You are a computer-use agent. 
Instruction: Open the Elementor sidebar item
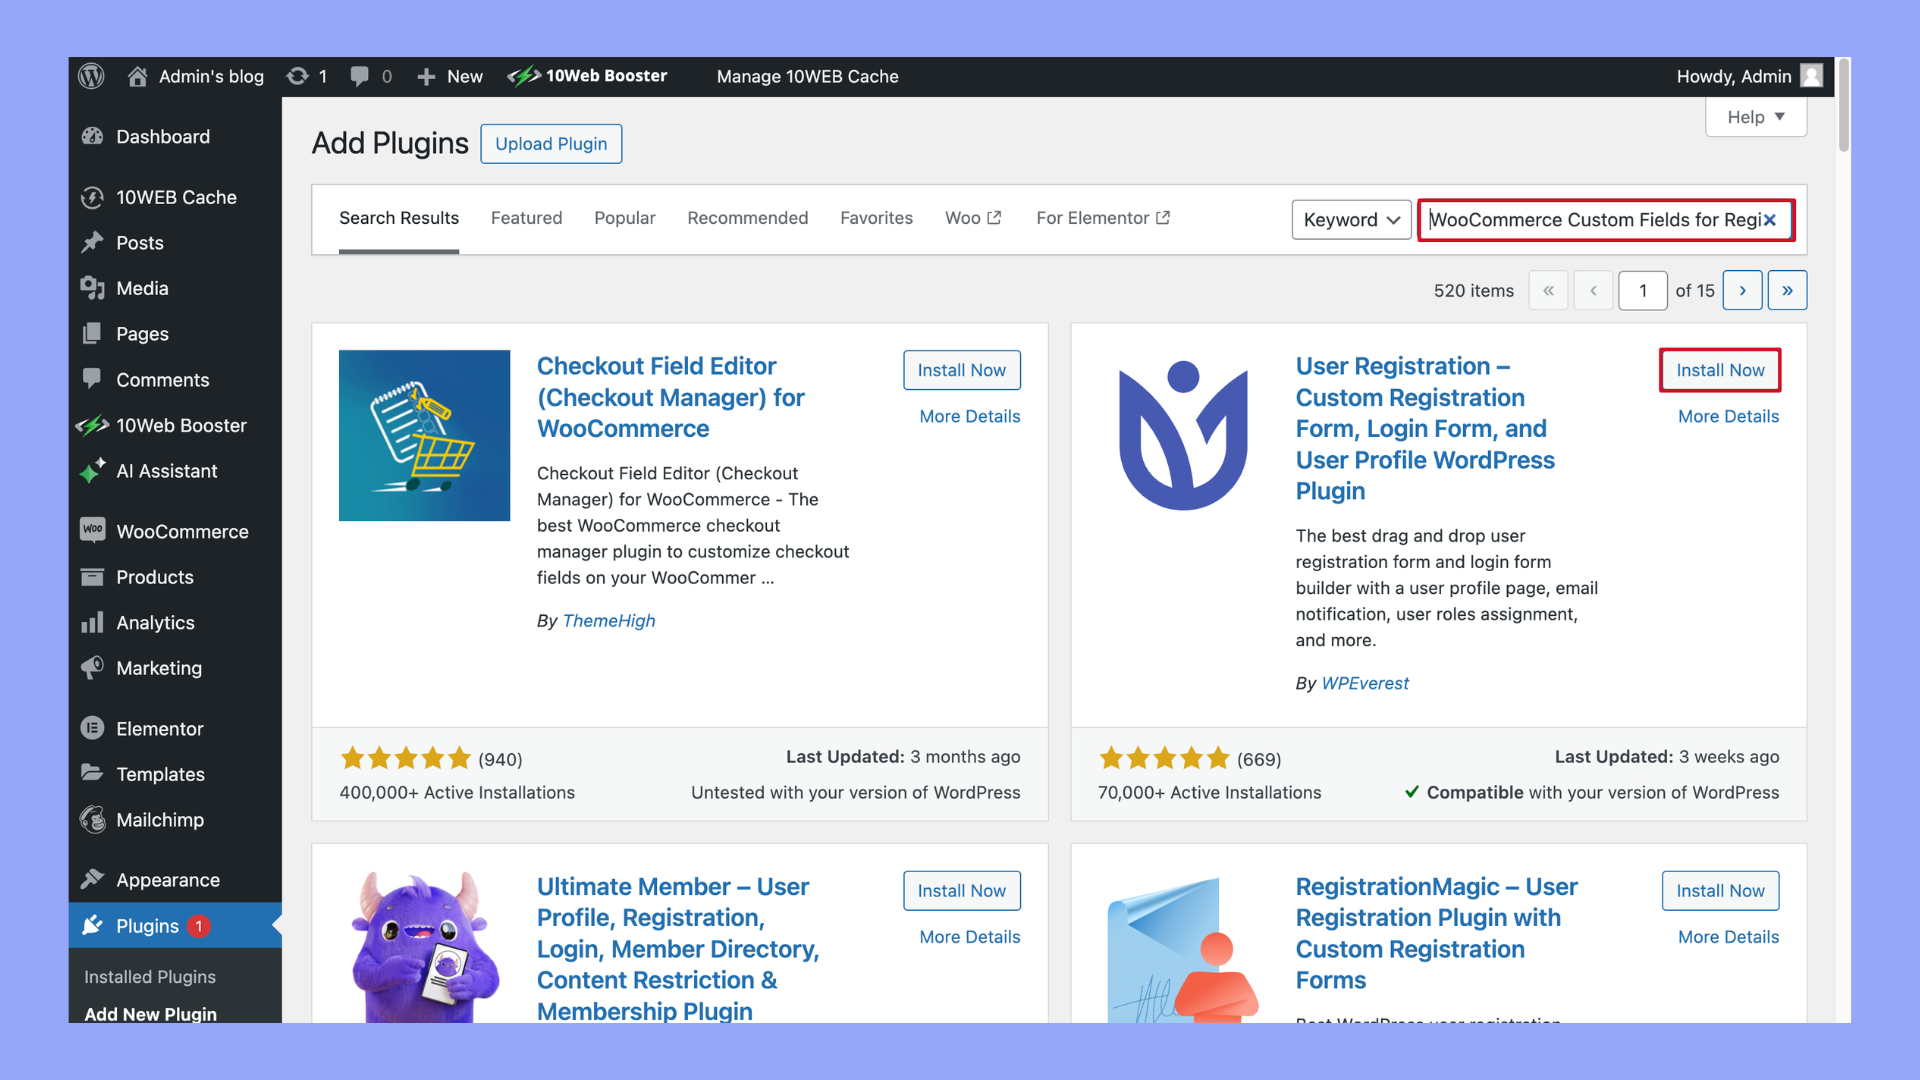[159, 729]
